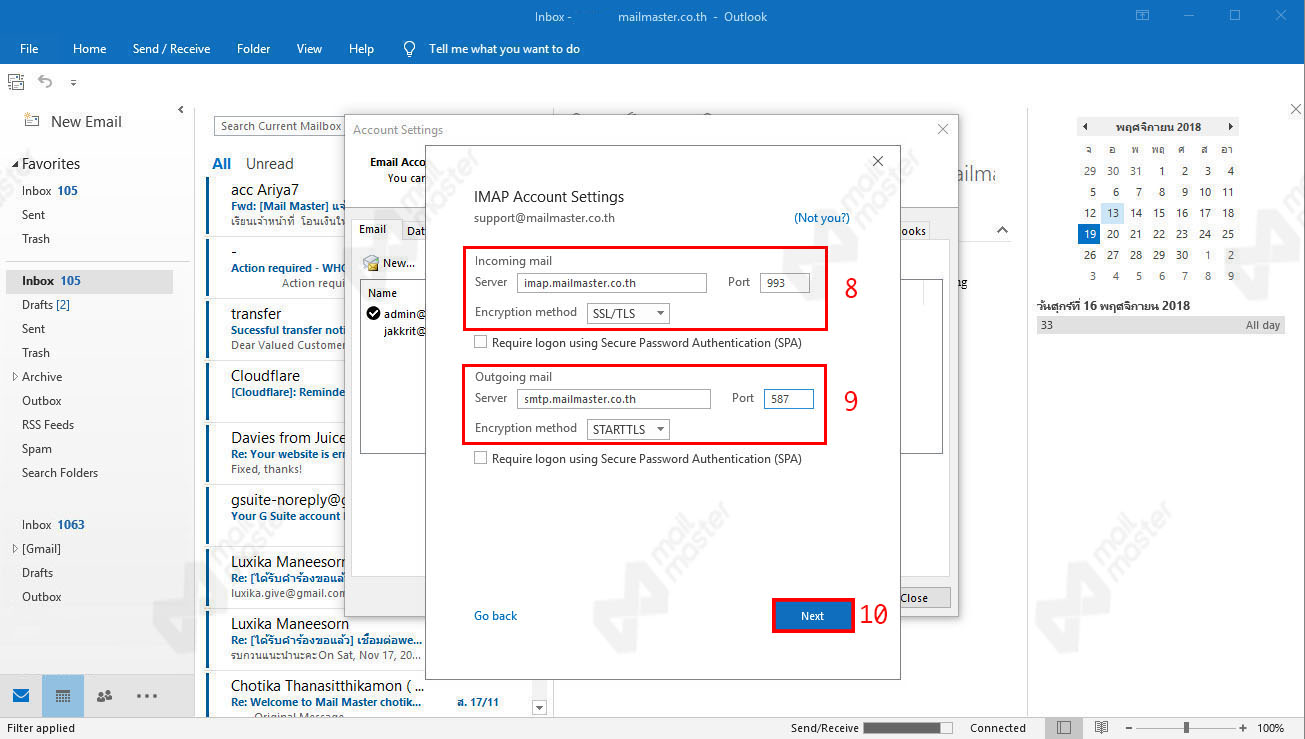Click the Tell me what you want to do box
This screenshot has height=739, width=1305.
(504, 48)
